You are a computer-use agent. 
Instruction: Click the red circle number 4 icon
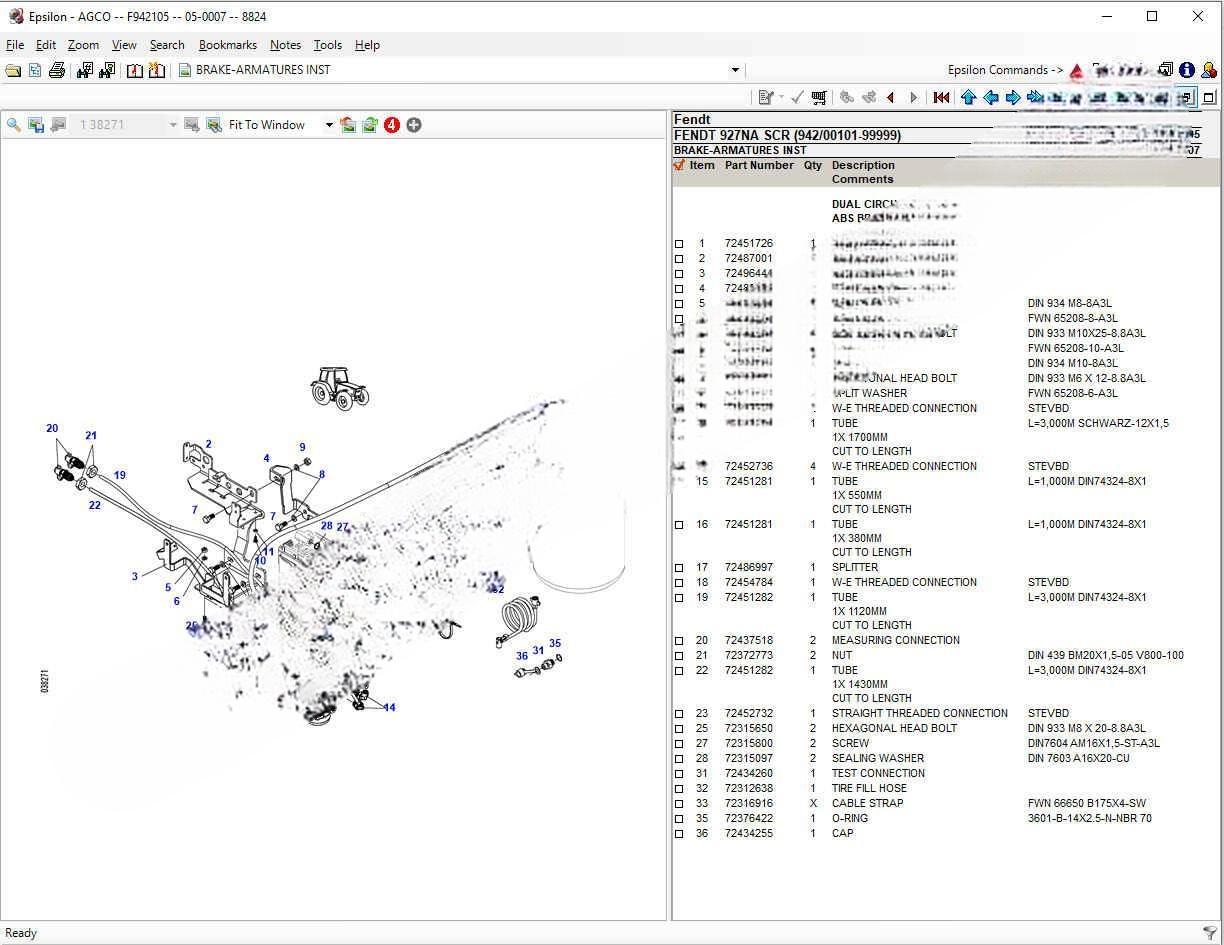tap(392, 125)
